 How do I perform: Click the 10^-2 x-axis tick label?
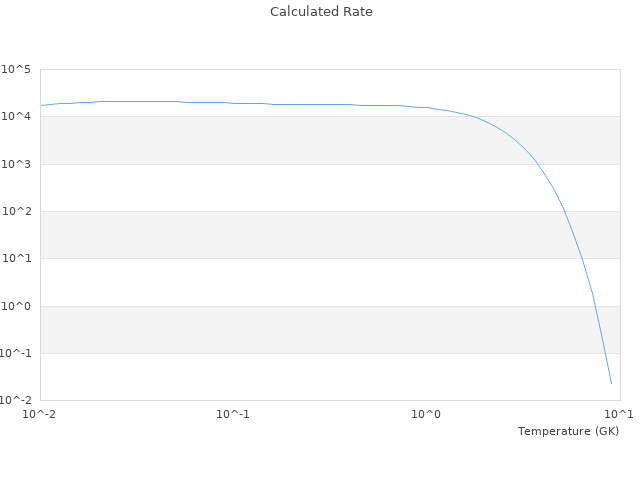(40, 414)
